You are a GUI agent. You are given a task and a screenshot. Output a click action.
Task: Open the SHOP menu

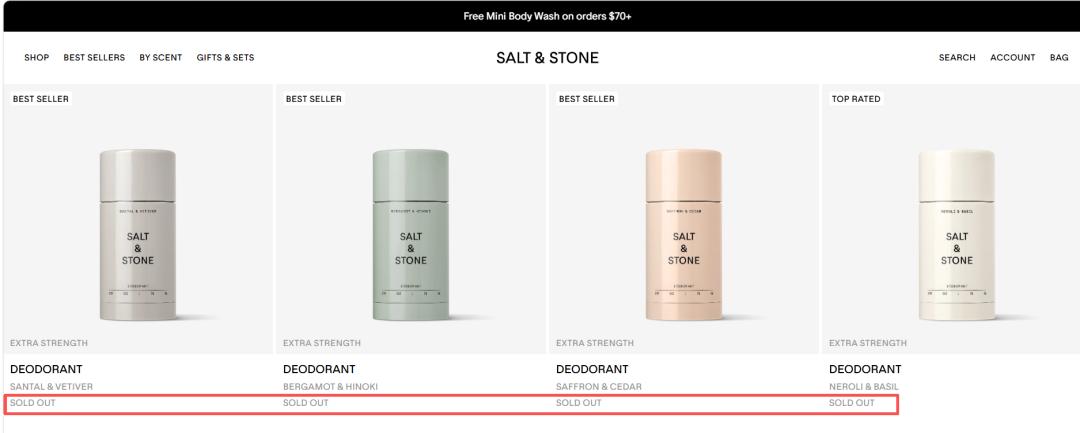pyautogui.click(x=37, y=58)
